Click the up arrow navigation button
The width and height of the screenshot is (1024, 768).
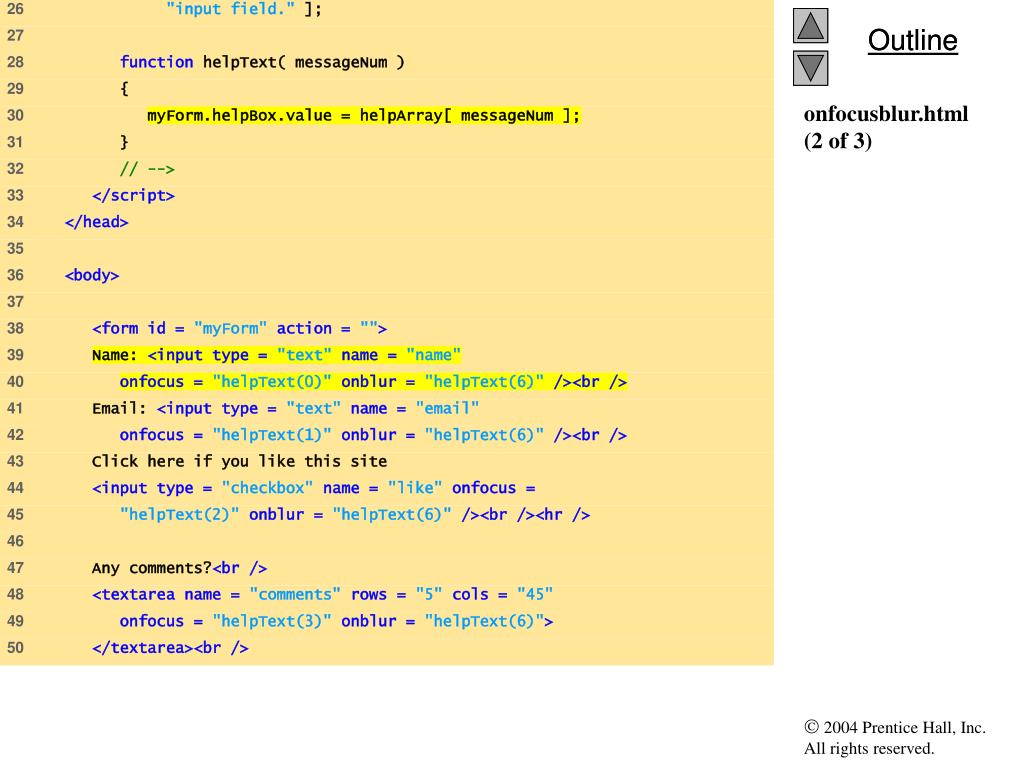(810, 25)
